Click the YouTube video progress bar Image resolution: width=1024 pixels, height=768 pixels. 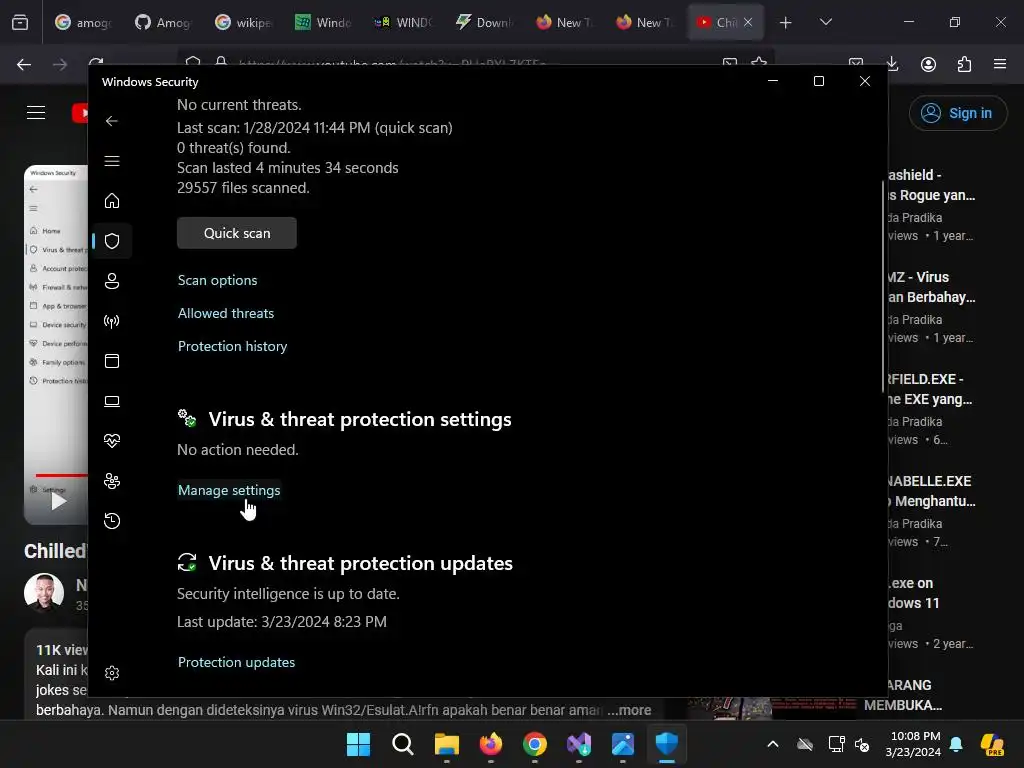[x=61, y=475]
